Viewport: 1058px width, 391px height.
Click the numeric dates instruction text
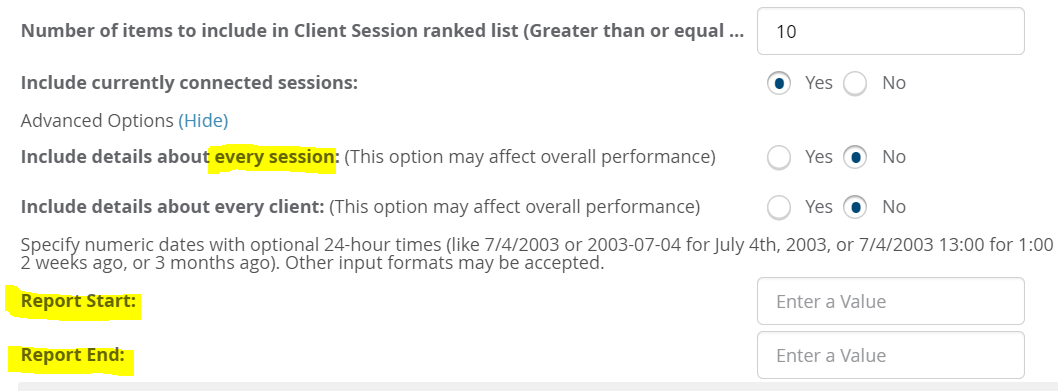537,253
